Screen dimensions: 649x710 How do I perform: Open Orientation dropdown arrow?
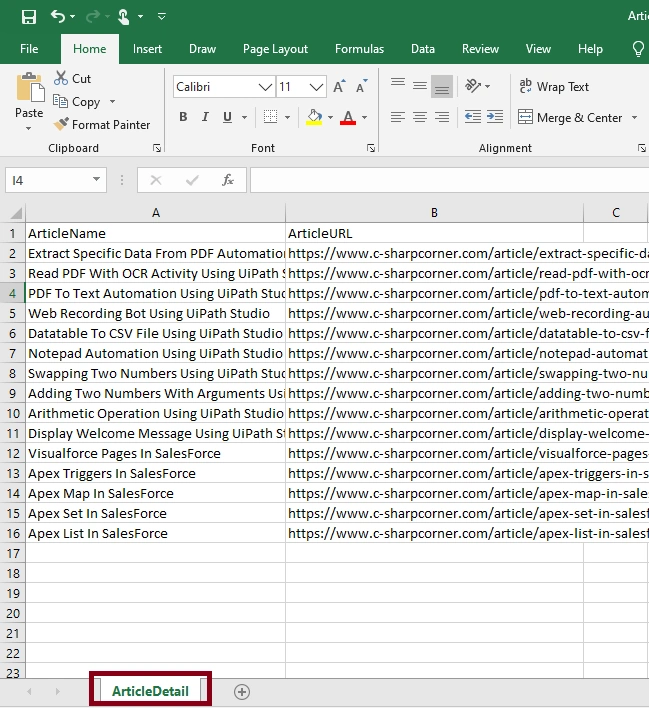click(487, 86)
